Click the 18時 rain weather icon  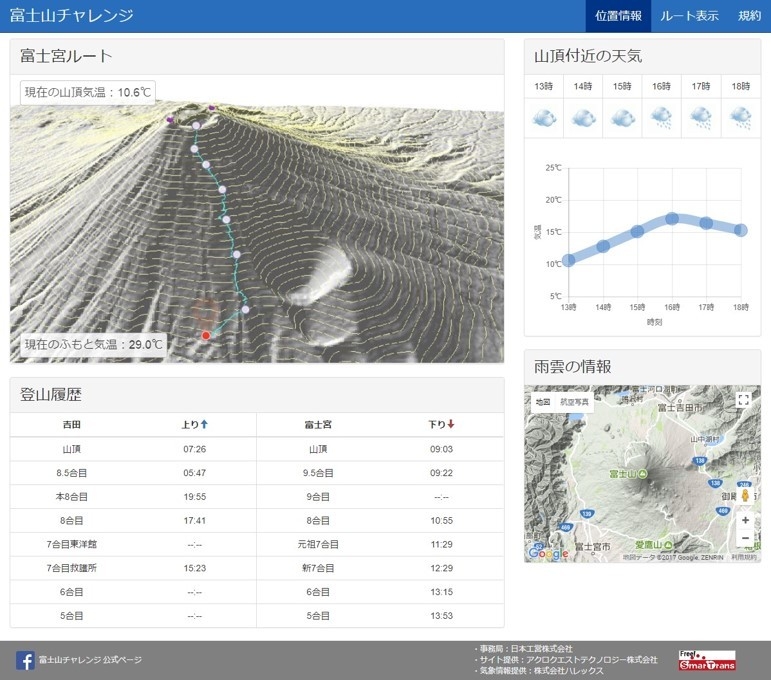click(740, 118)
